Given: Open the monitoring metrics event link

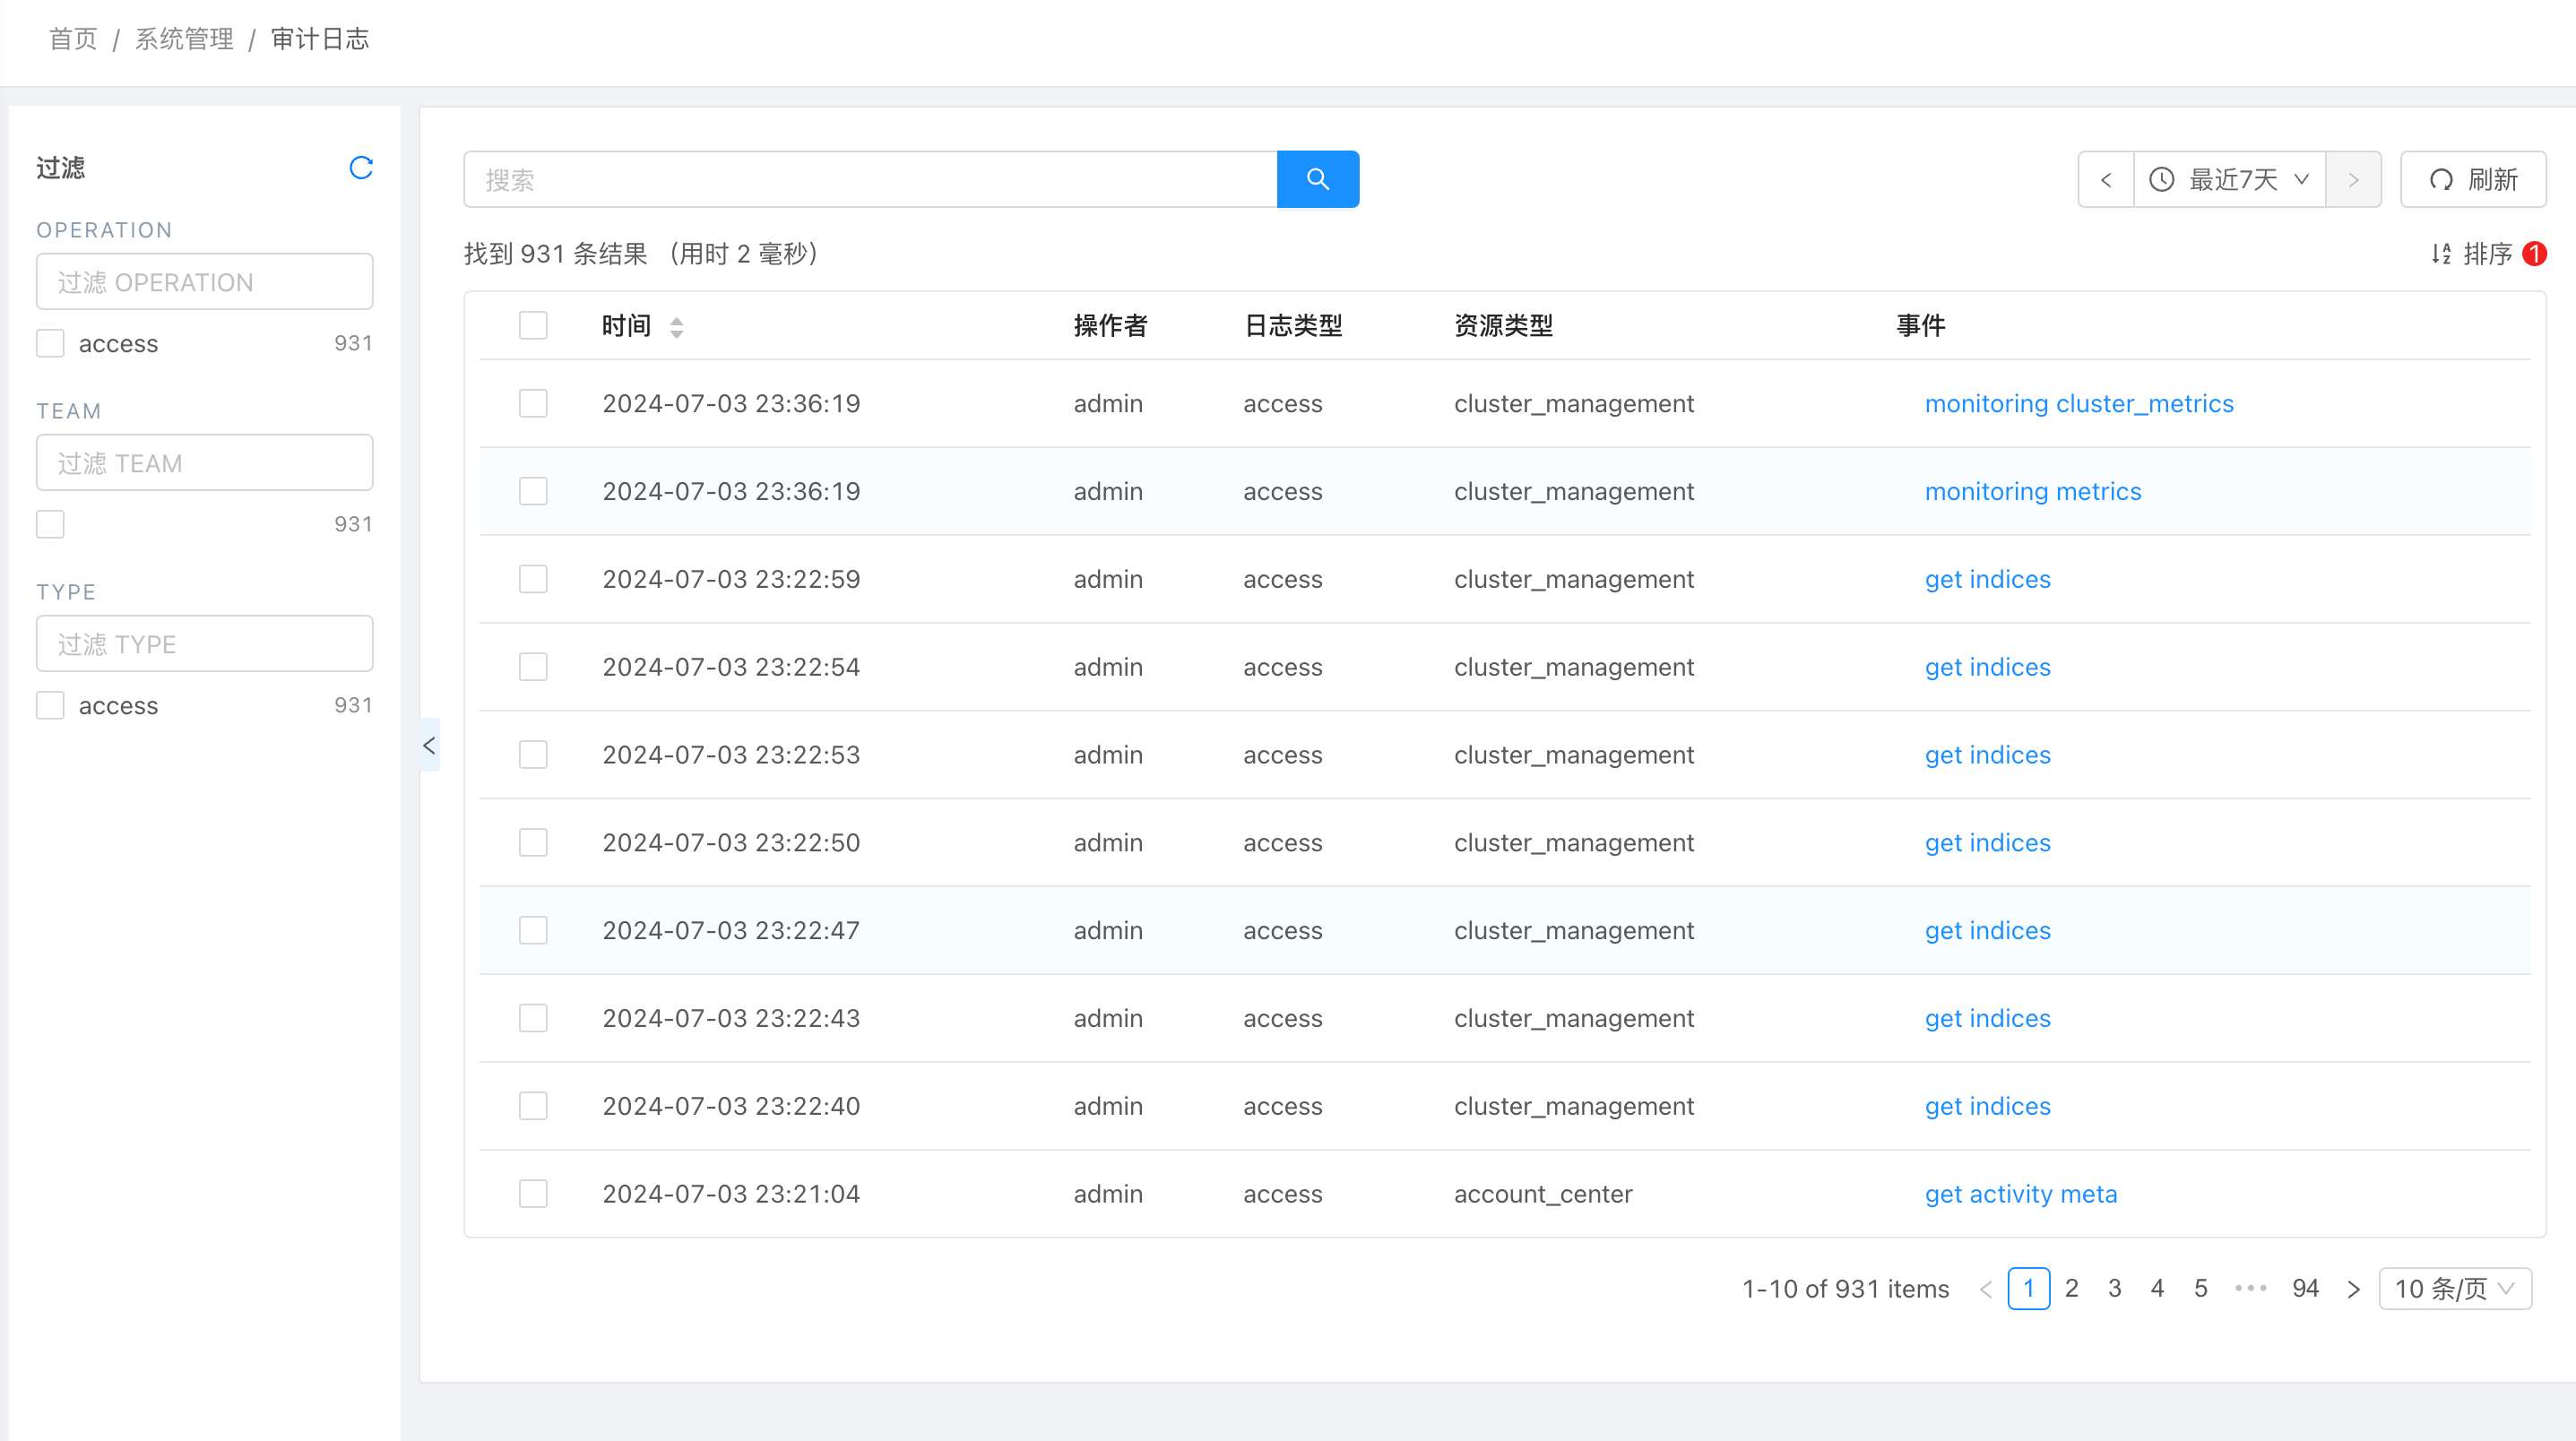Looking at the screenshot, I should pos(2033,491).
